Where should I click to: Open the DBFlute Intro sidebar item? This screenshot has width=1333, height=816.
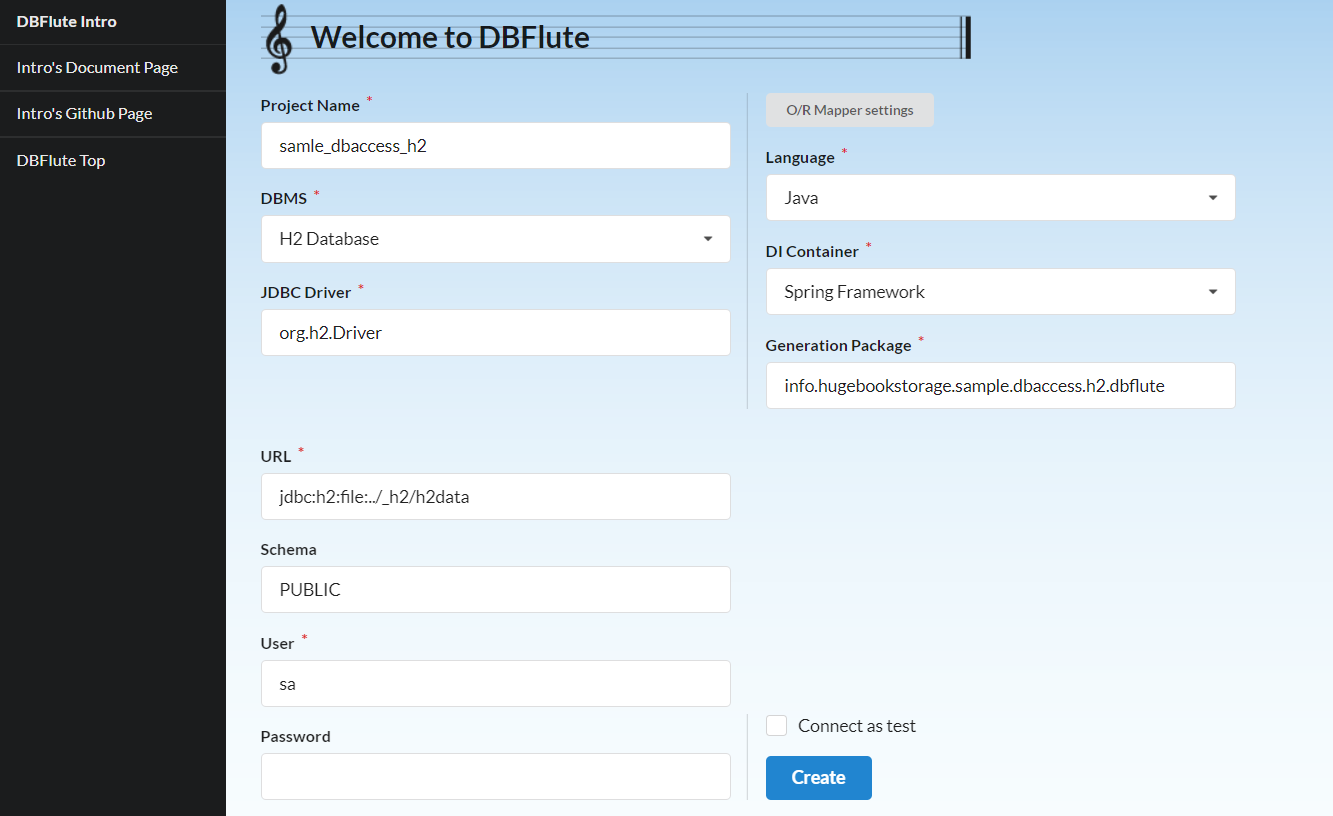coord(113,22)
